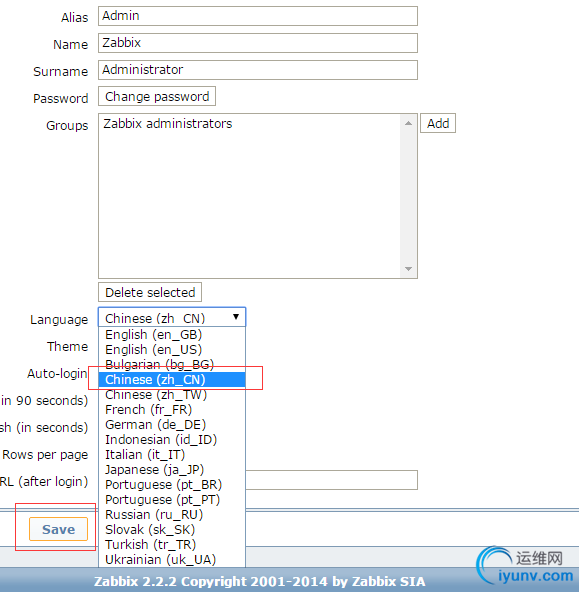The width and height of the screenshot is (579, 592).
Task: Choose Ukrainian (uk_UA) language option
Action: click(x=172, y=560)
